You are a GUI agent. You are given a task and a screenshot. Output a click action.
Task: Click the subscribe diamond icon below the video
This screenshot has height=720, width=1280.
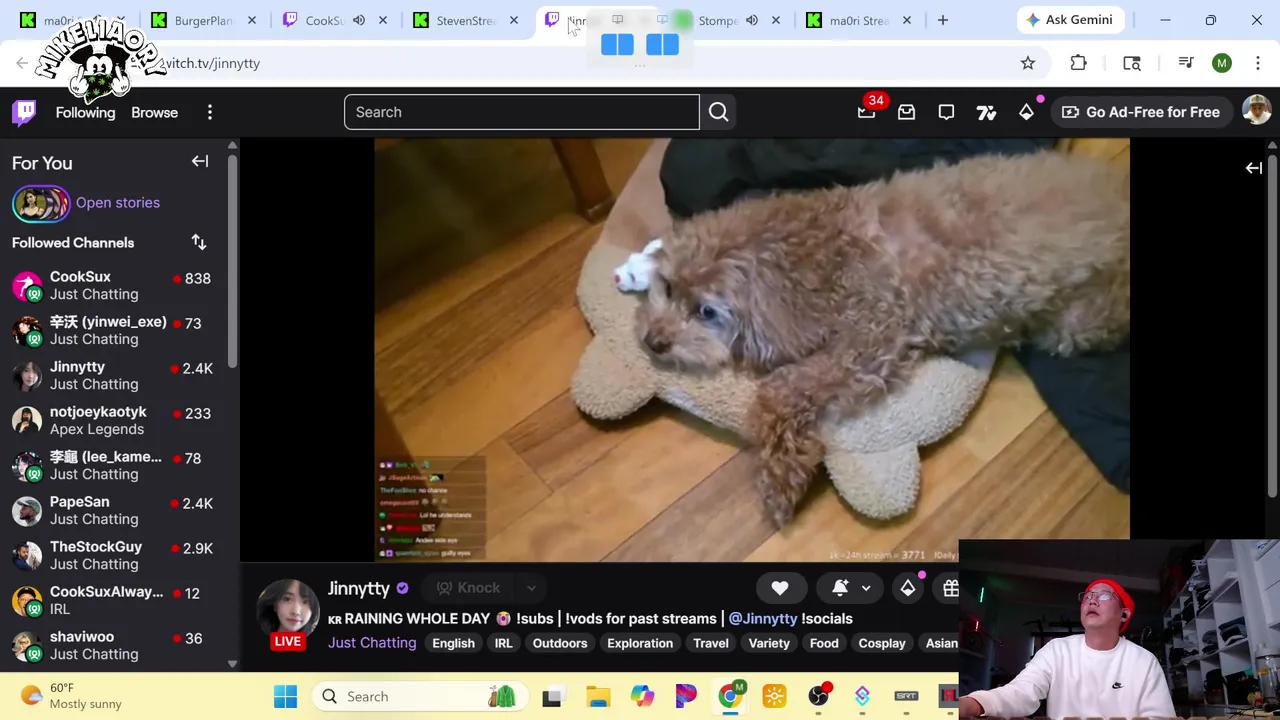908,588
